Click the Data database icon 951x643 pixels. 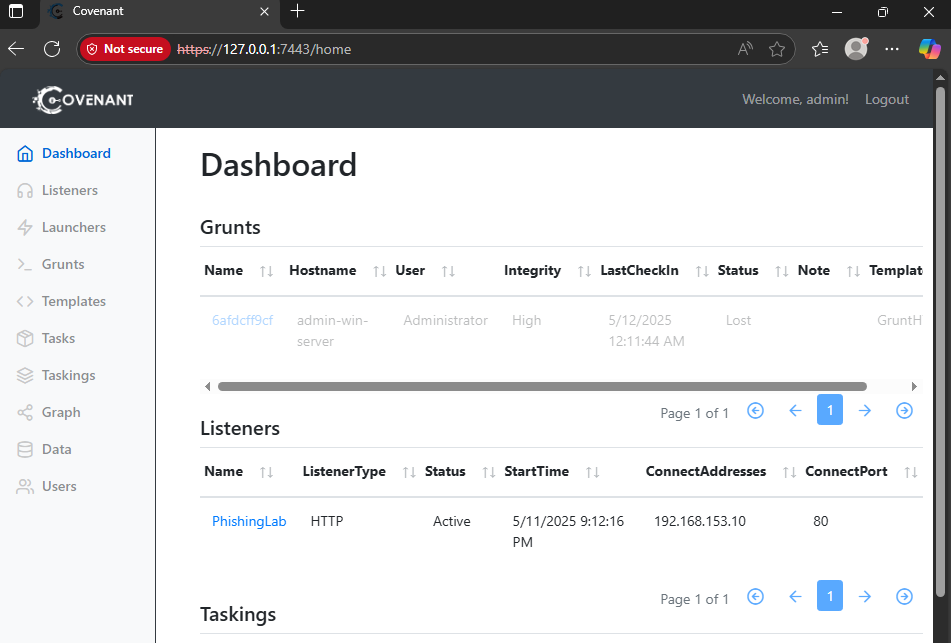tap(25, 449)
